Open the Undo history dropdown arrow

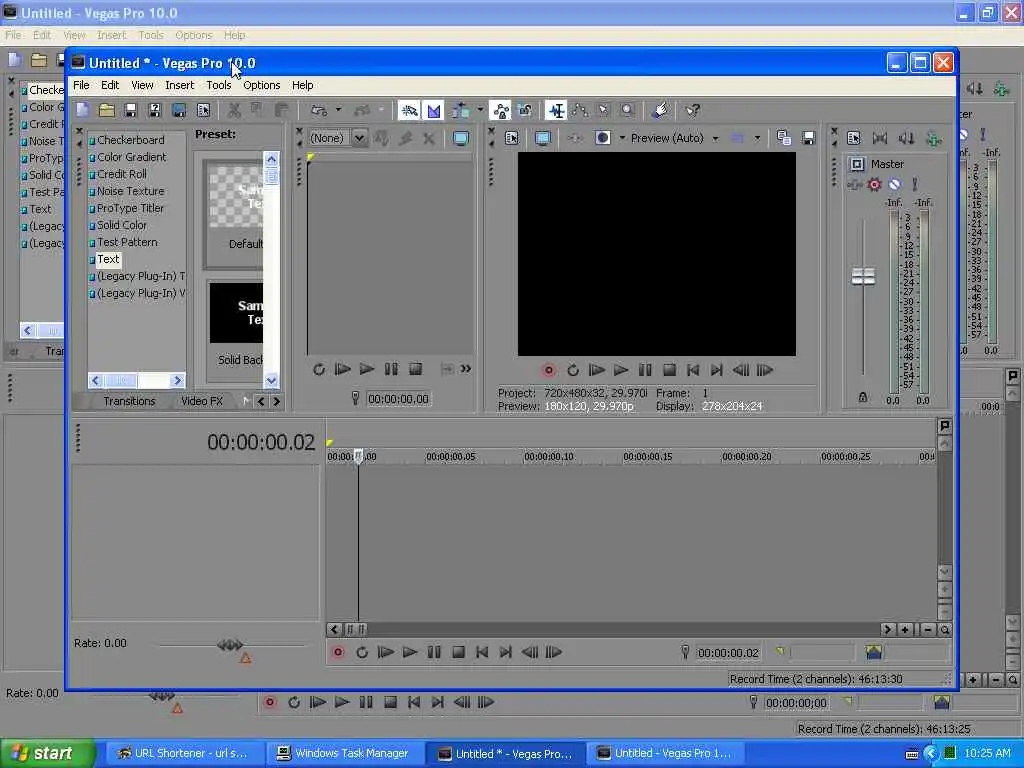[338, 110]
